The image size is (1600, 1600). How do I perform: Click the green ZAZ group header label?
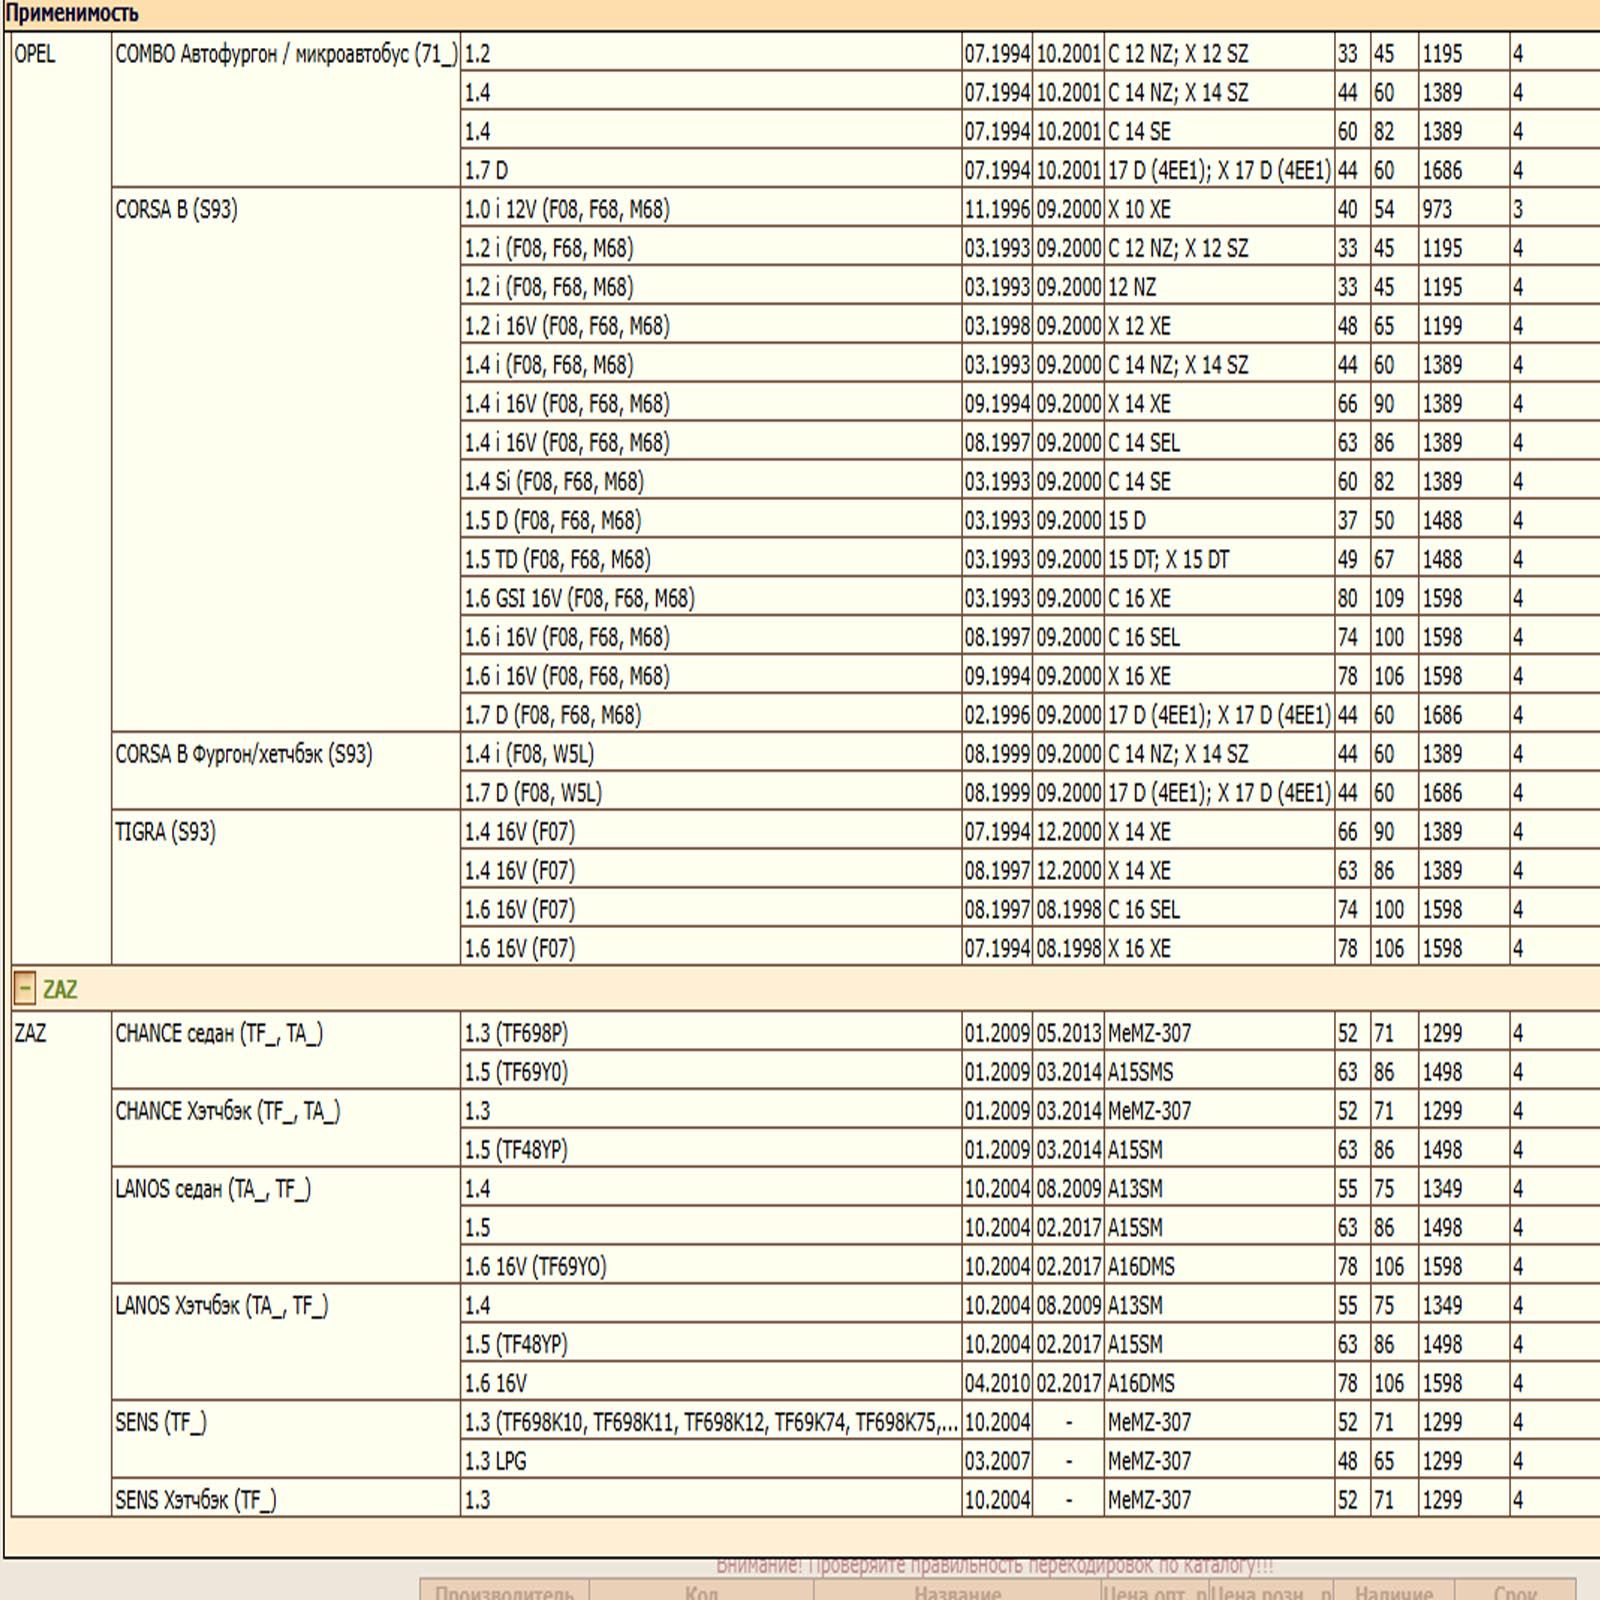(x=60, y=990)
